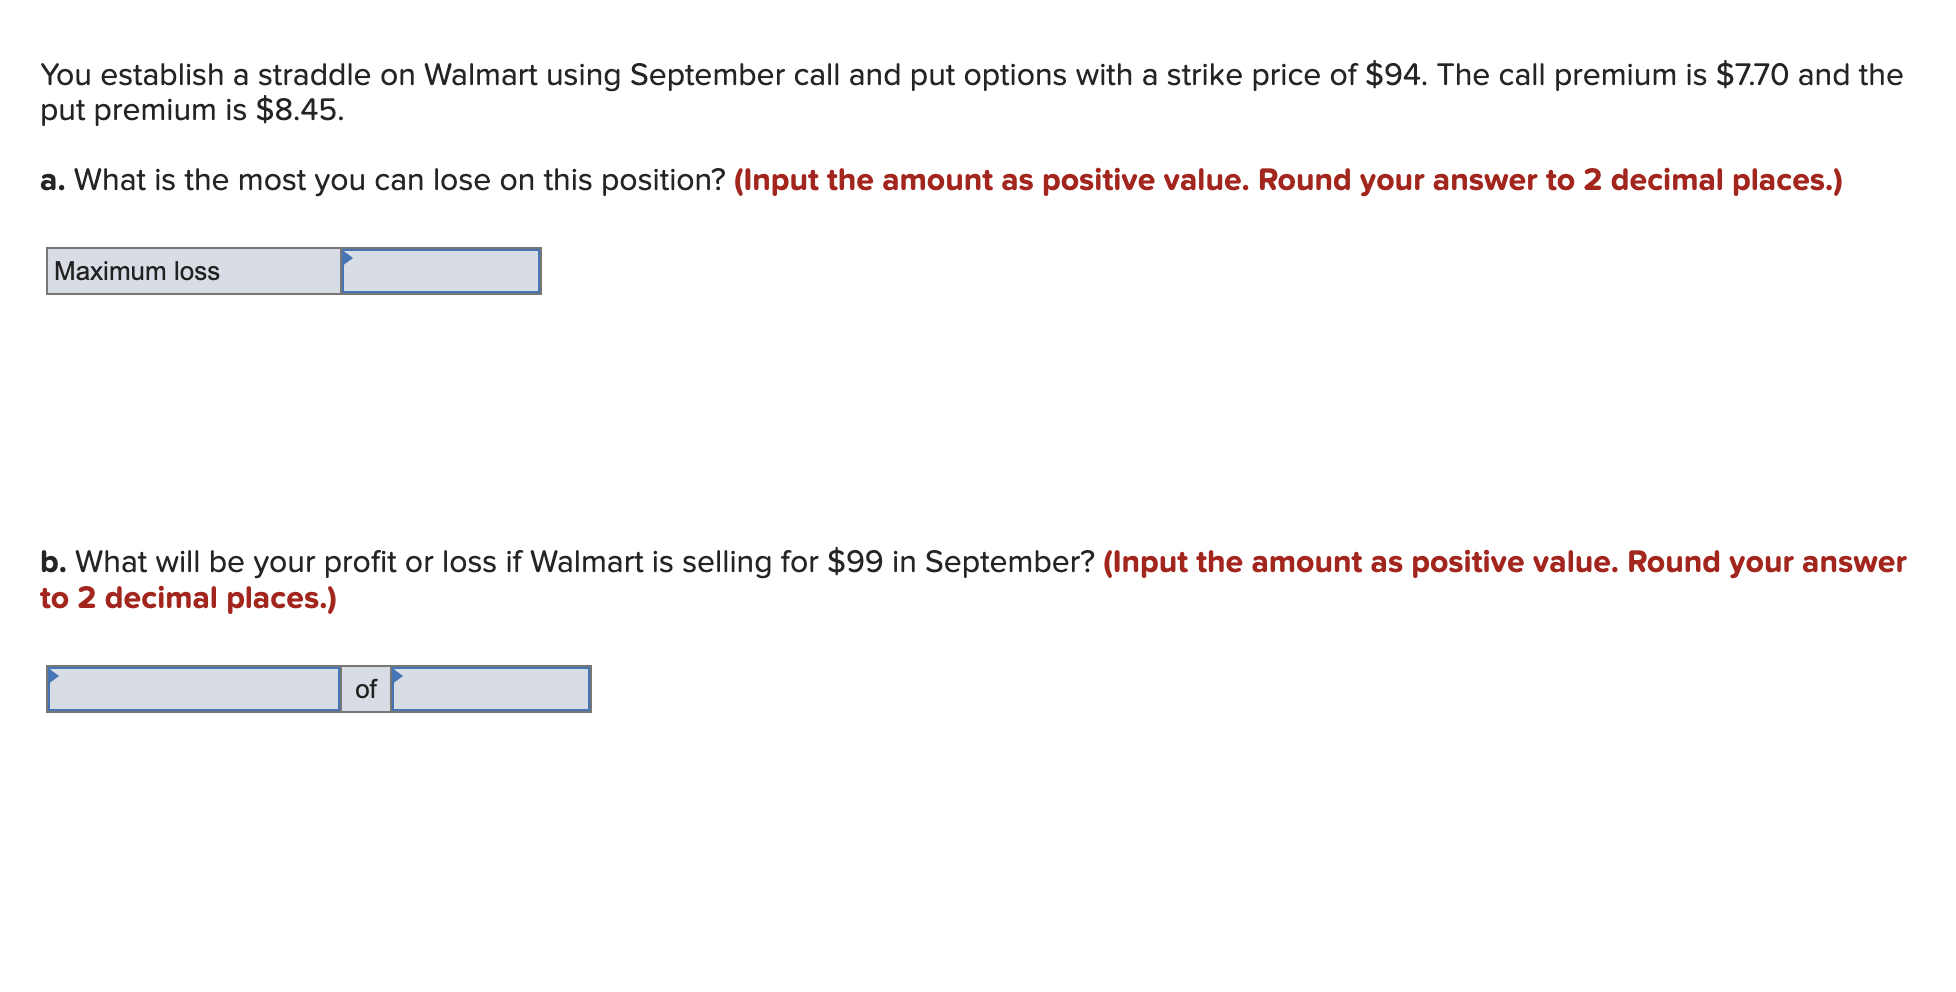Click blue triangle marker in Maximum loss field

click(347, 257)
